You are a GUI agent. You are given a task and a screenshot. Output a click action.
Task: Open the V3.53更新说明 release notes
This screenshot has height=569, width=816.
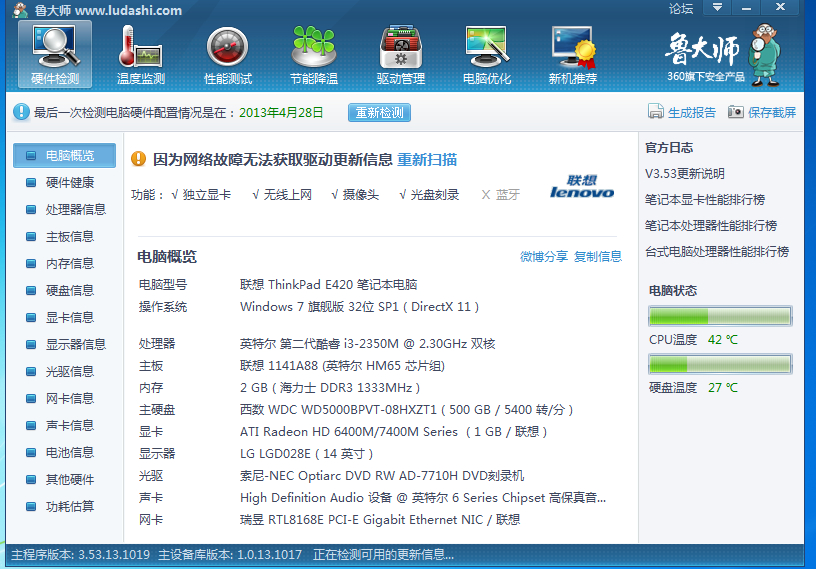point(685,173)
